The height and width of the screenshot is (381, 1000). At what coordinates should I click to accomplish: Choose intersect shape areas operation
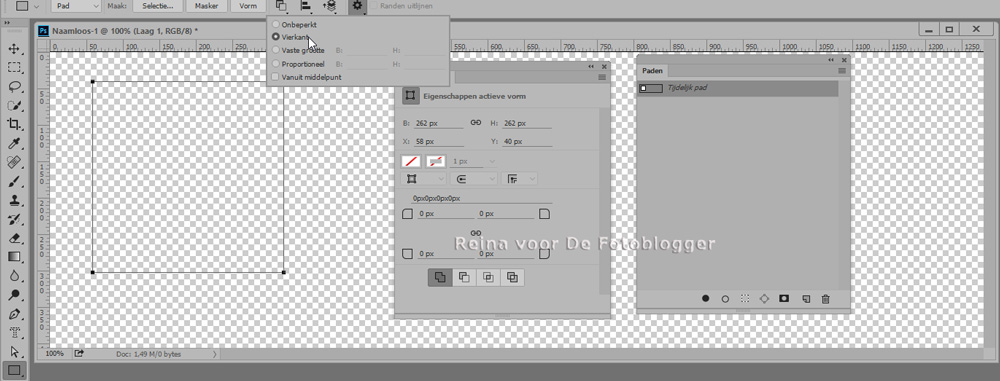(x=489, y=277)
